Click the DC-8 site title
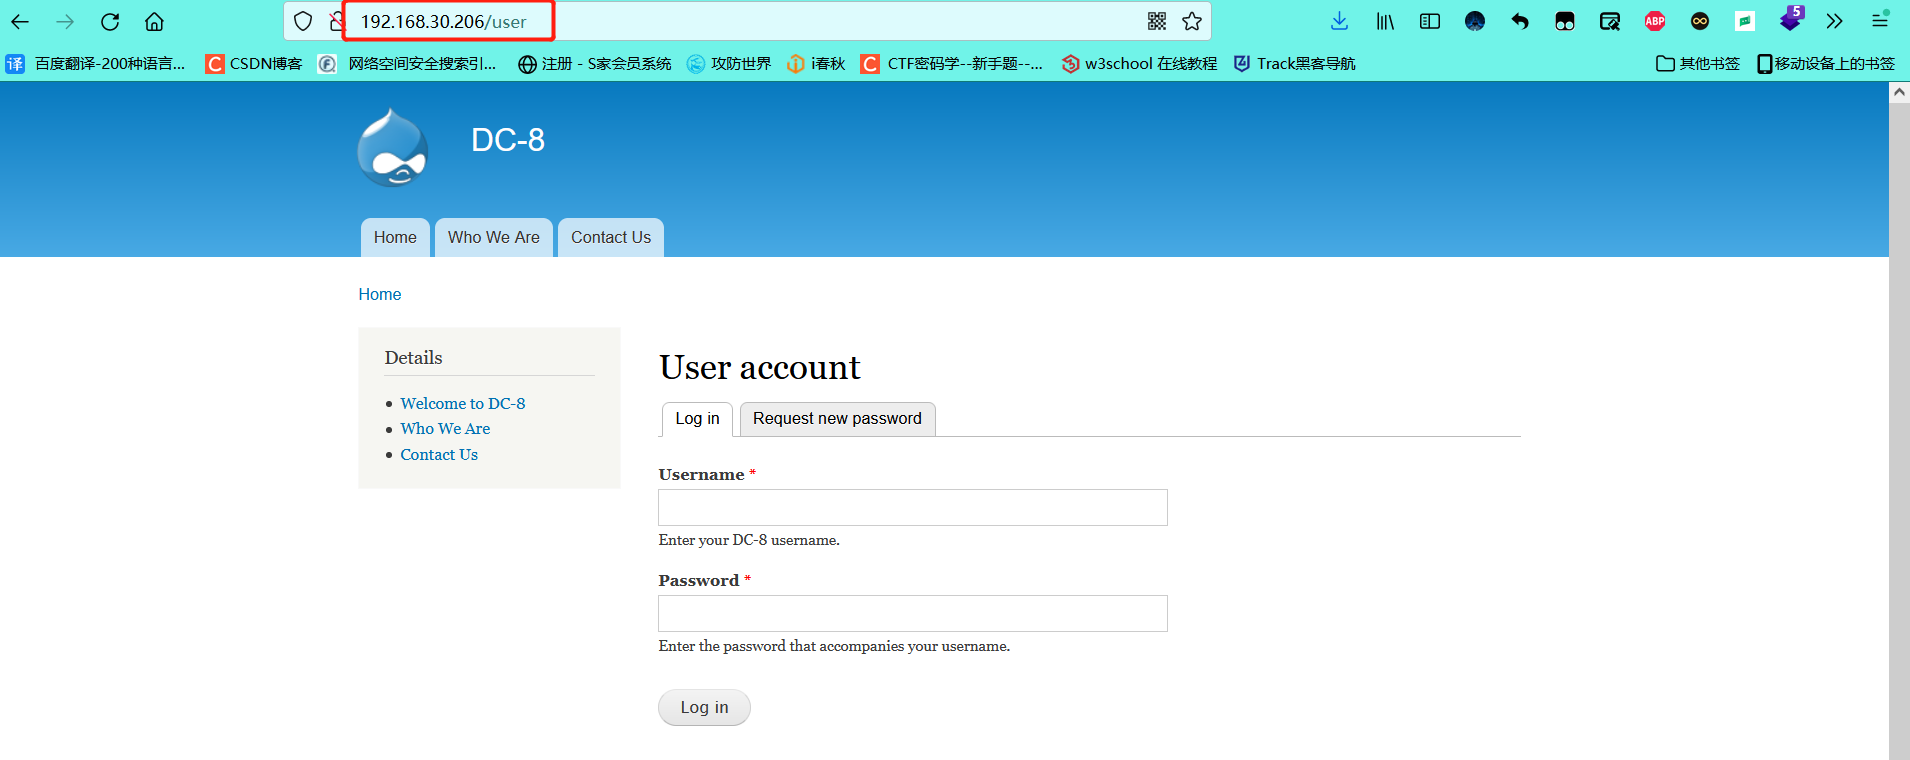Viewport: 1910px width, 760px height. 508,140
